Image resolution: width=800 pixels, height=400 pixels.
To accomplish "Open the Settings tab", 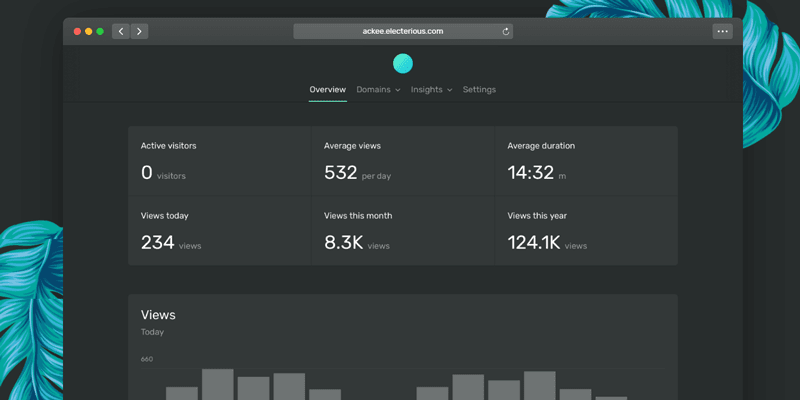I will pos(479,90).
